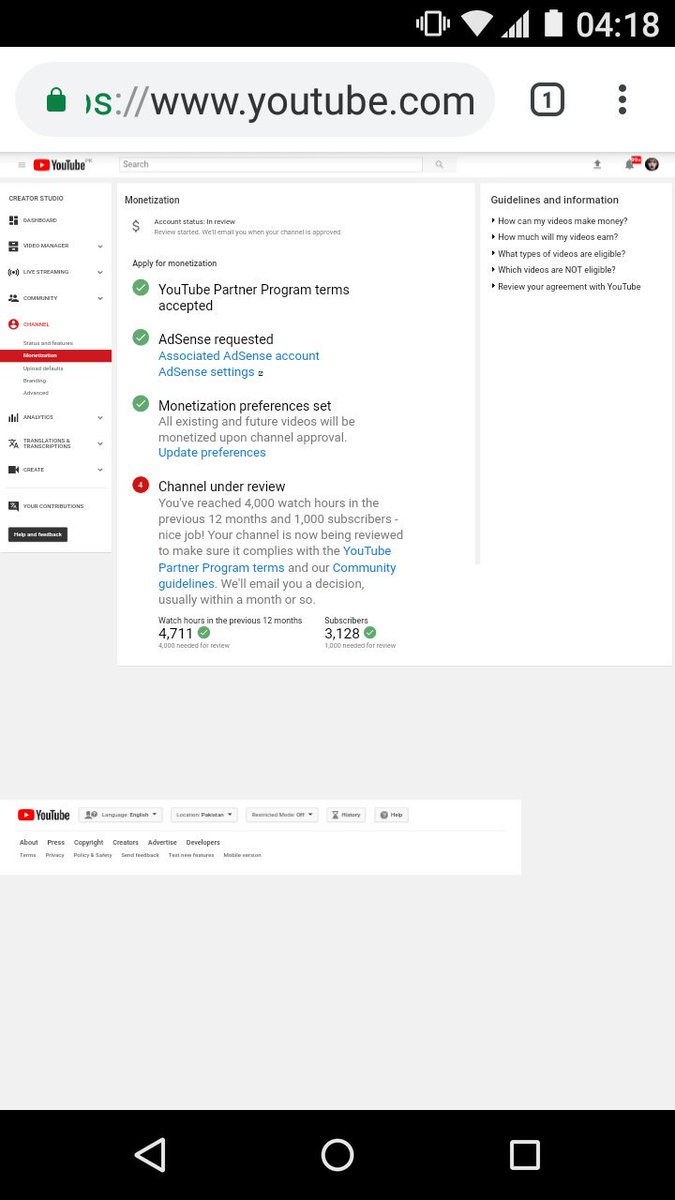This screenshot has height=1200, width=675.
Task: Click green check beside Monetization preferences set
Action: click(x=141, y=404)
